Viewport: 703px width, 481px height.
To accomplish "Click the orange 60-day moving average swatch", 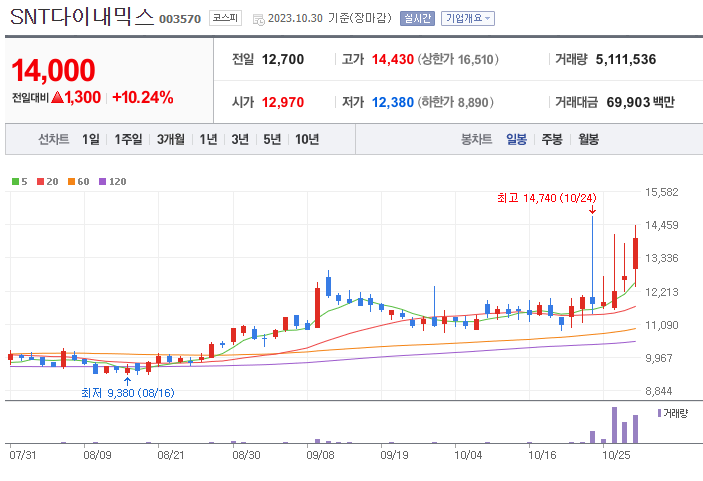I will pyautogui.click(x=71, y=182).
